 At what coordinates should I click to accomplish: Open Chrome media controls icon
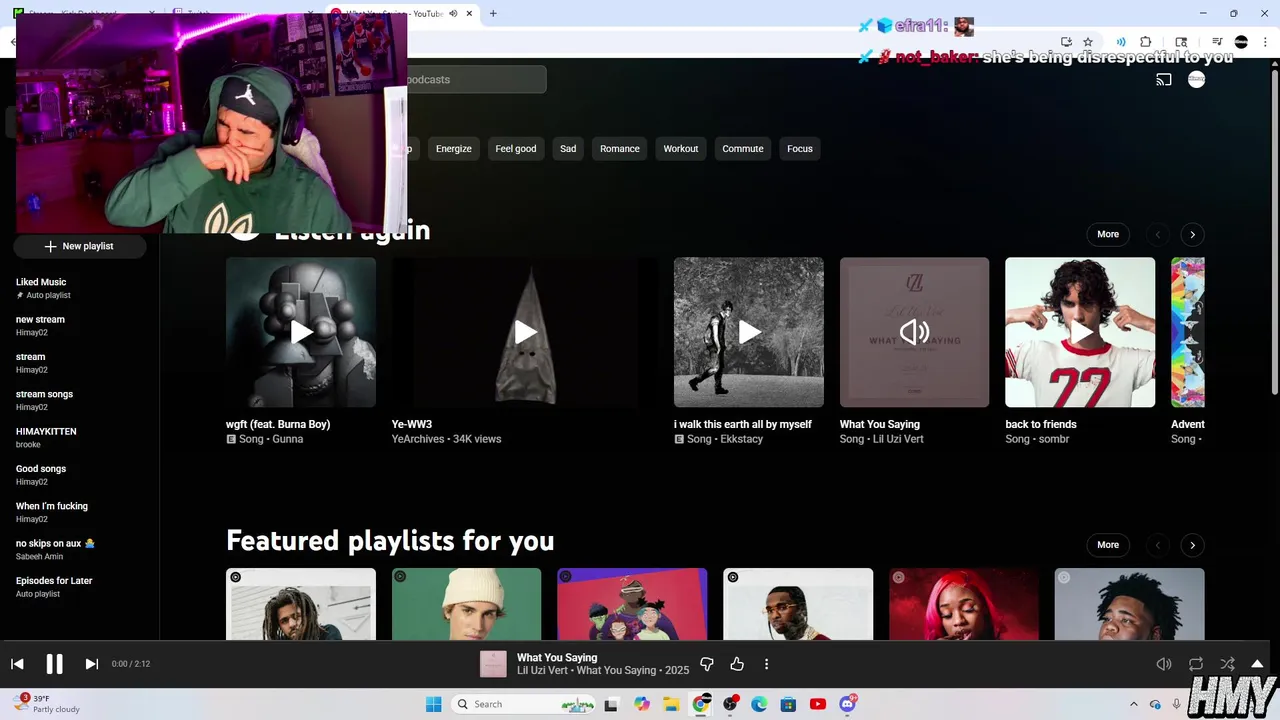(x=1217, y=42)
